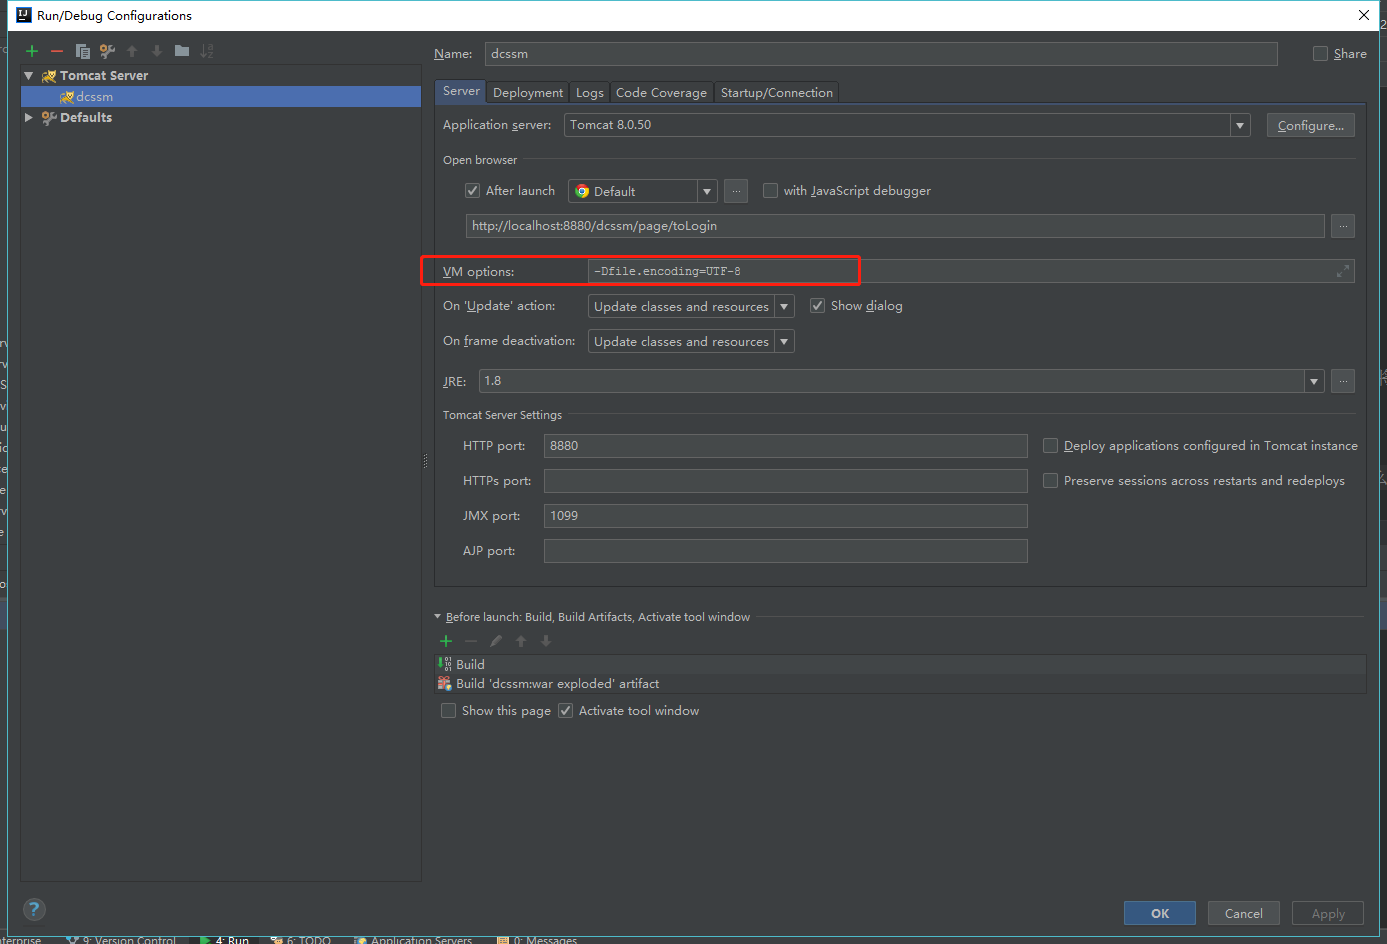Move configuration down arrow in toolbar

pyautogui.click(x=157, y=51)
